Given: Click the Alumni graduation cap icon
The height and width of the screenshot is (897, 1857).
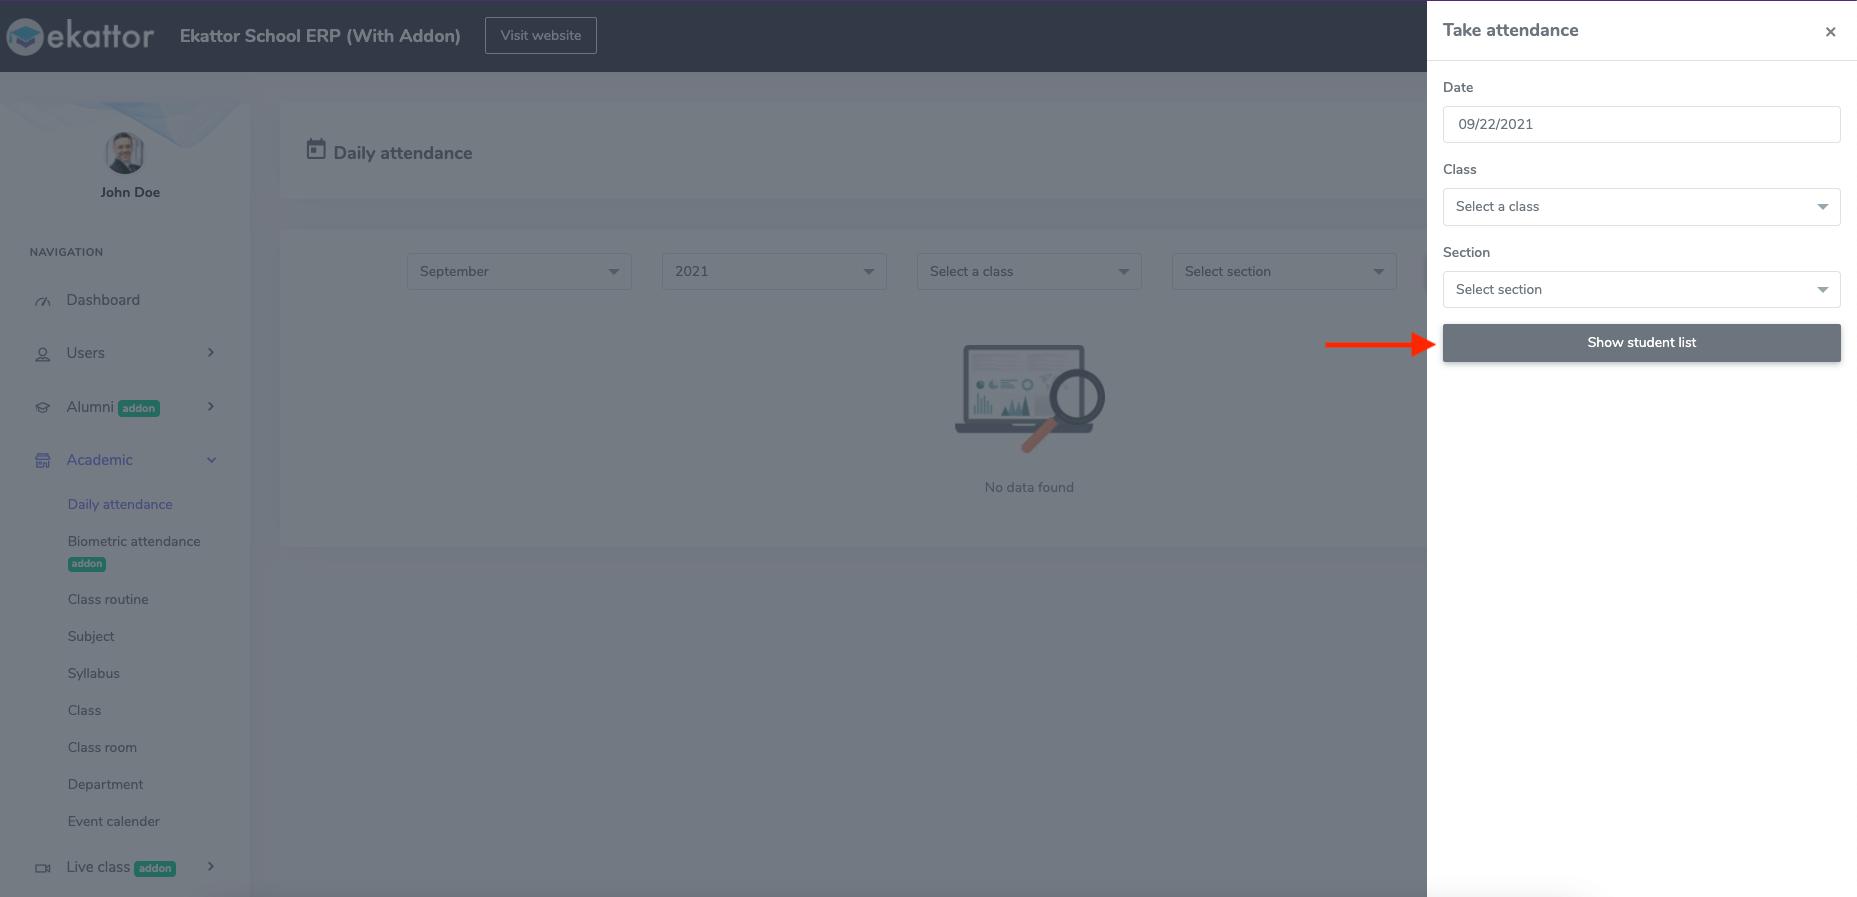Looking at the screenshot, I should [x=43, y=408].
